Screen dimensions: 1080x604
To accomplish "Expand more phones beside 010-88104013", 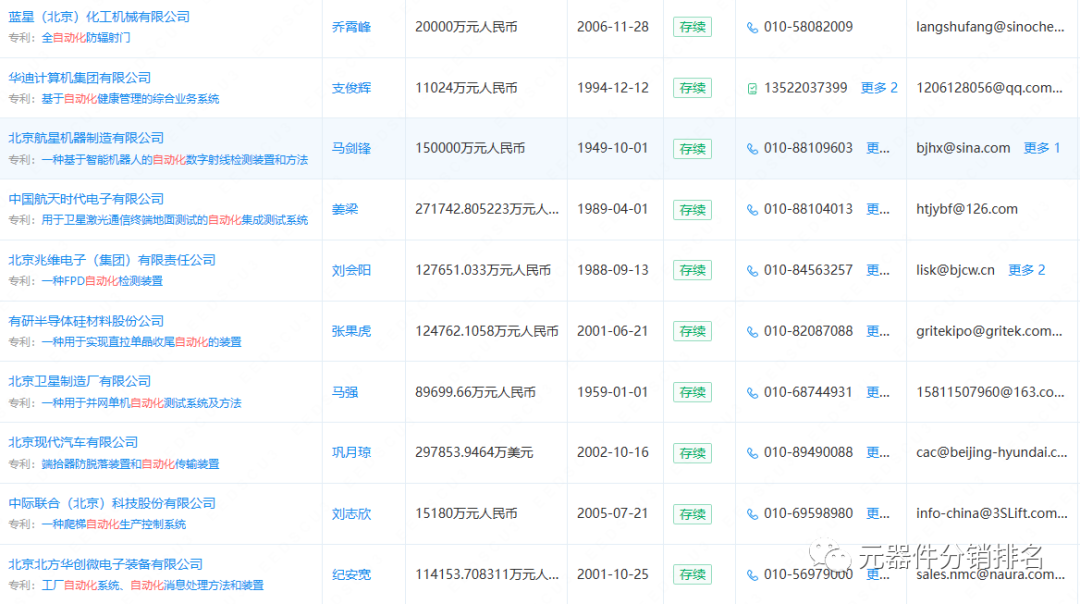I will [x=878, y=209].
